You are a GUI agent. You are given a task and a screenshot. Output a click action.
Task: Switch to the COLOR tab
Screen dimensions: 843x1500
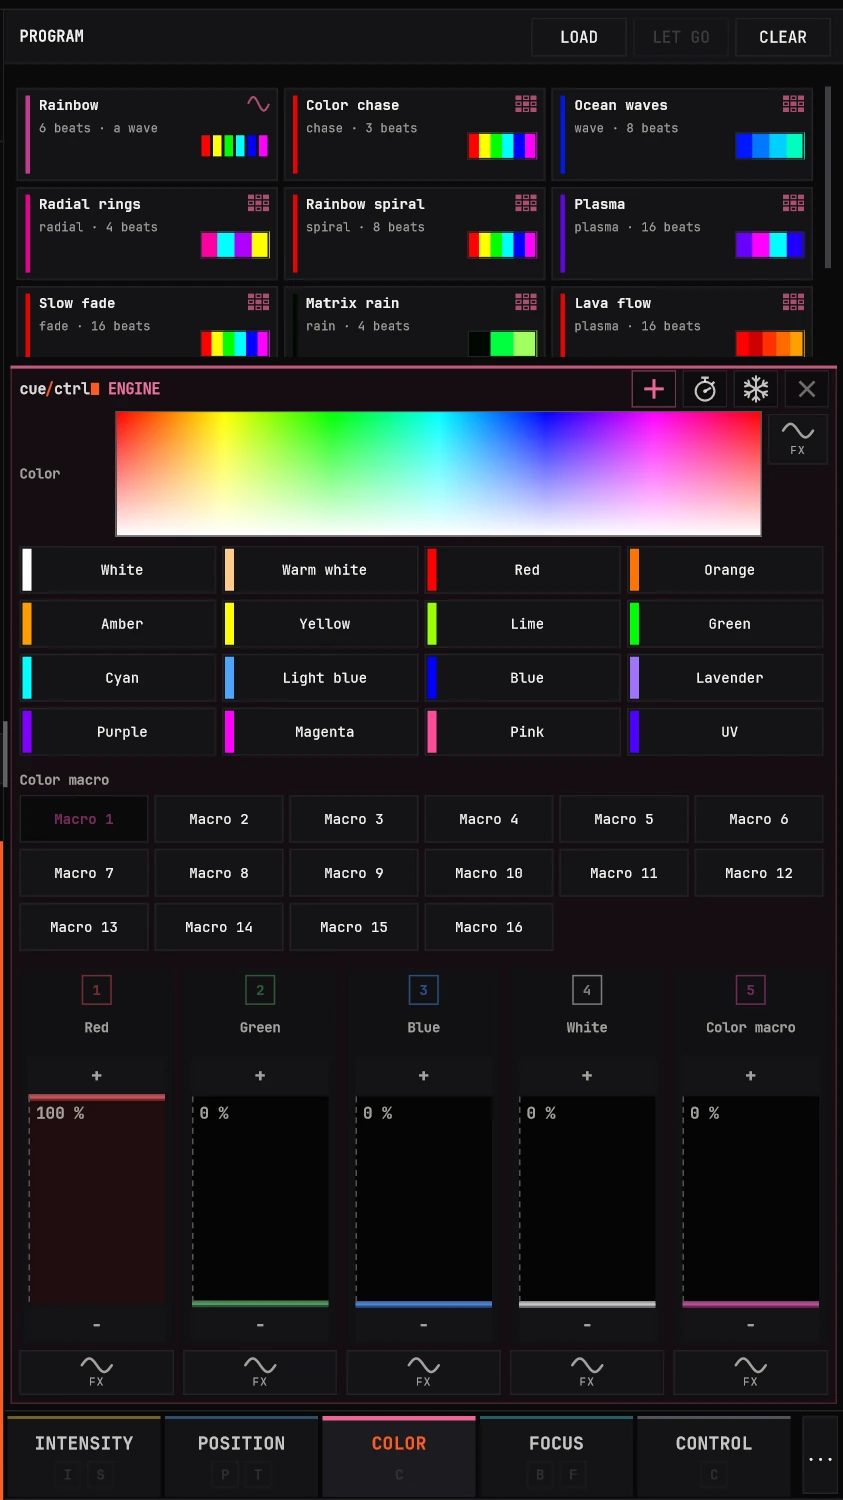399,1456
